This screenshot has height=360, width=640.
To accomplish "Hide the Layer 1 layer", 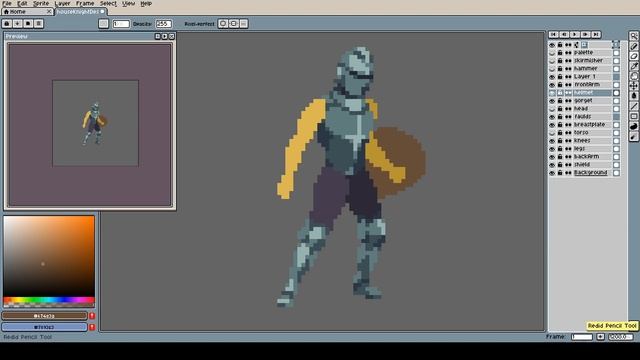I will (552, 77).
